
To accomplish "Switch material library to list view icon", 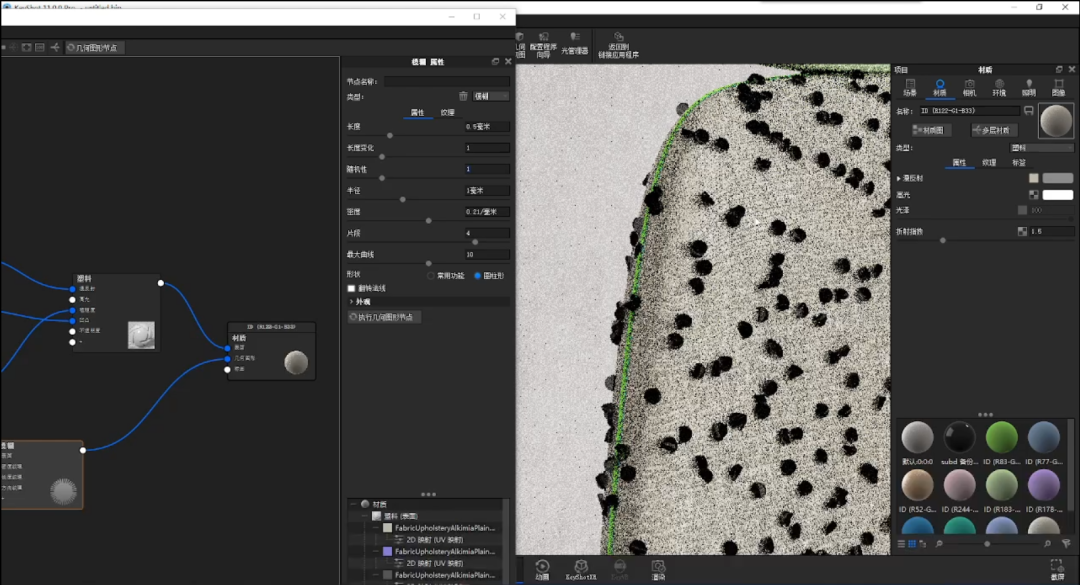I will (901, 544).
